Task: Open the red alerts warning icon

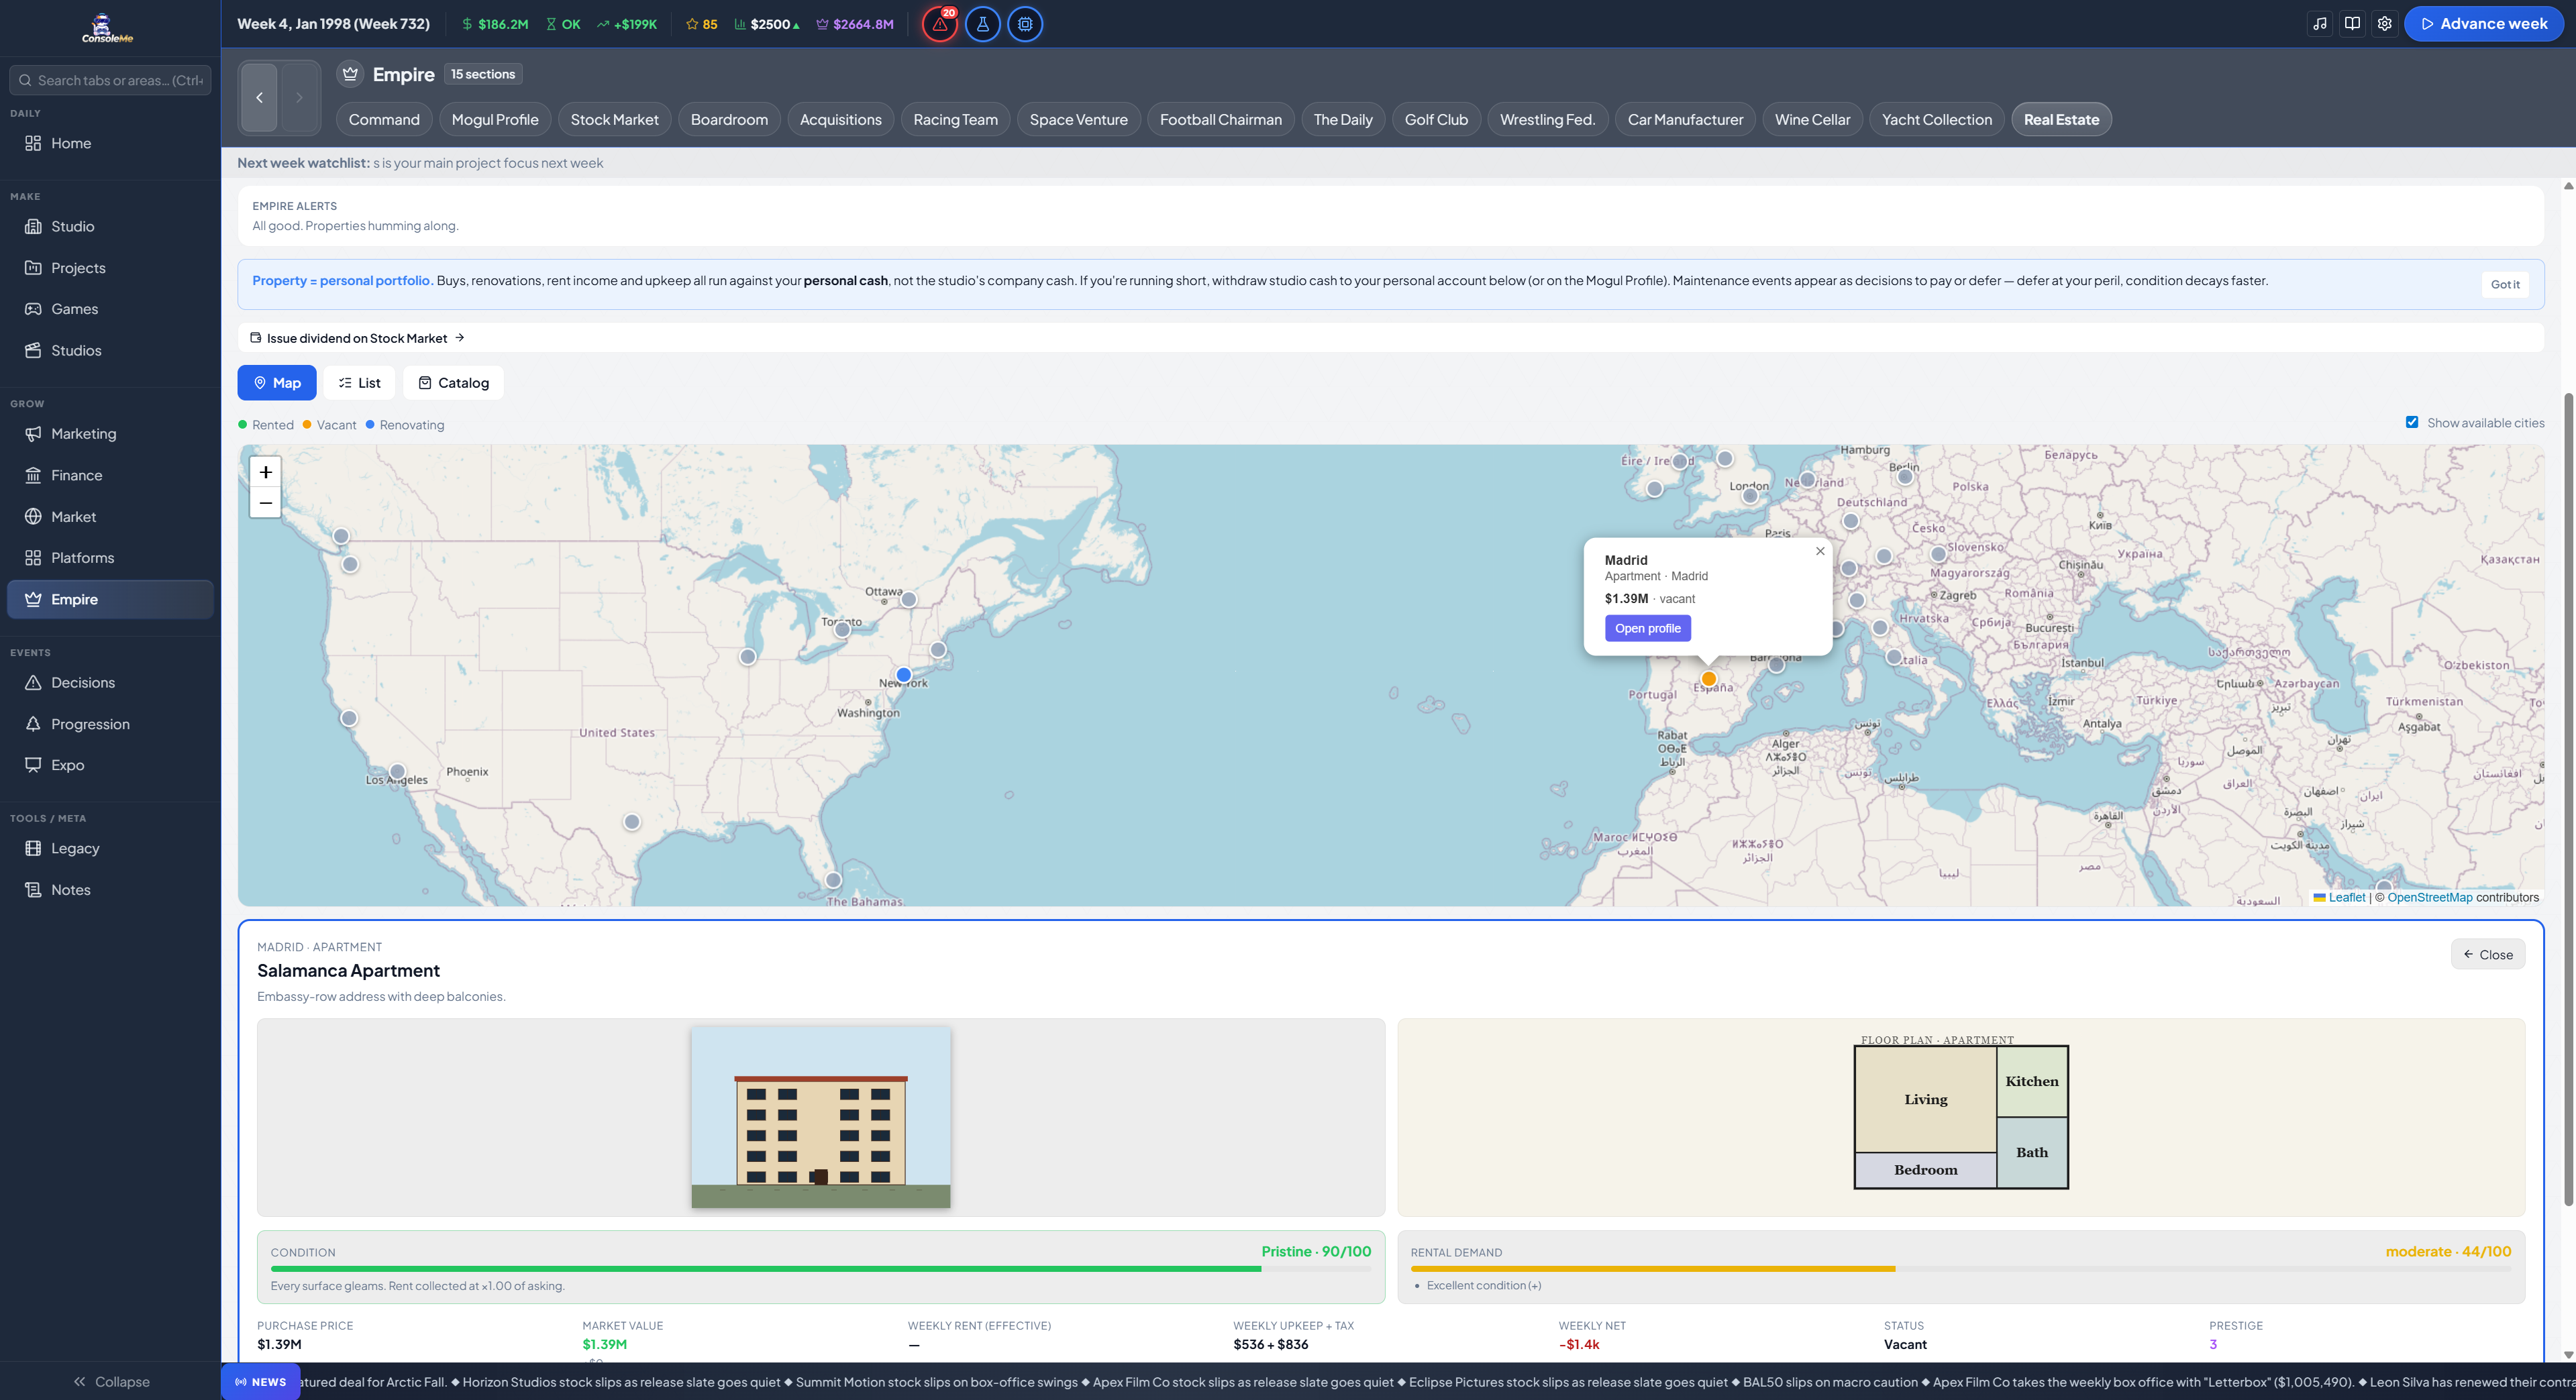Action: pos(939,24)
